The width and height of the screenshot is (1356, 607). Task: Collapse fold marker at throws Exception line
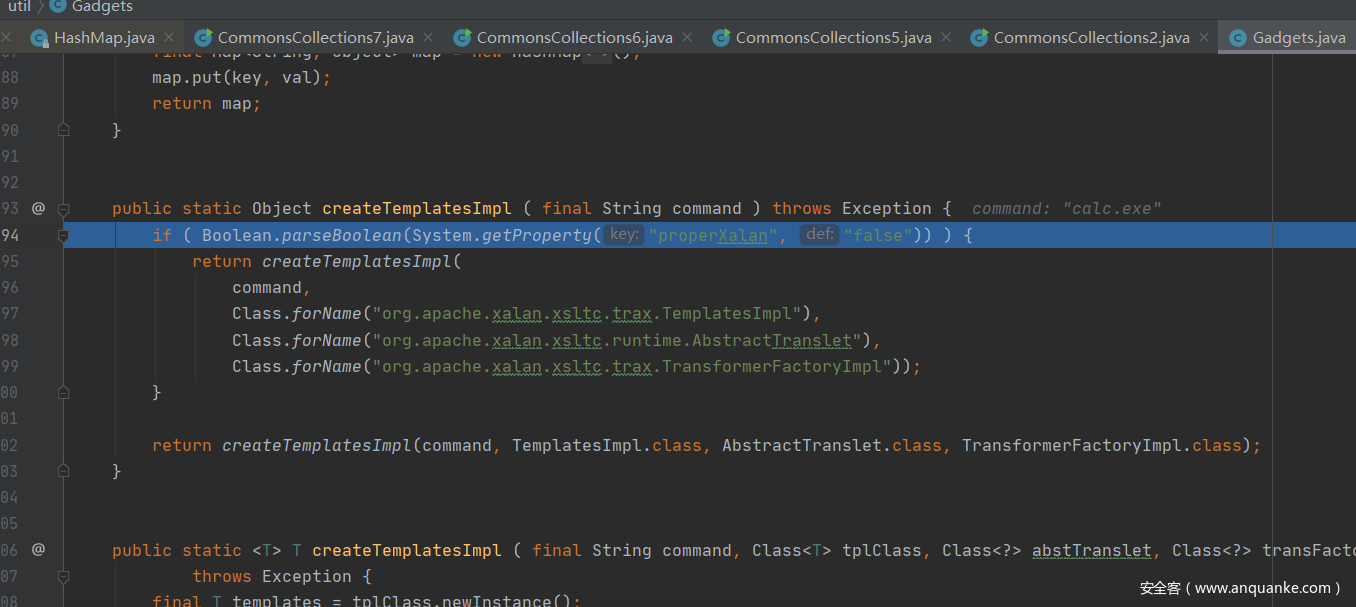click(64, 577)
